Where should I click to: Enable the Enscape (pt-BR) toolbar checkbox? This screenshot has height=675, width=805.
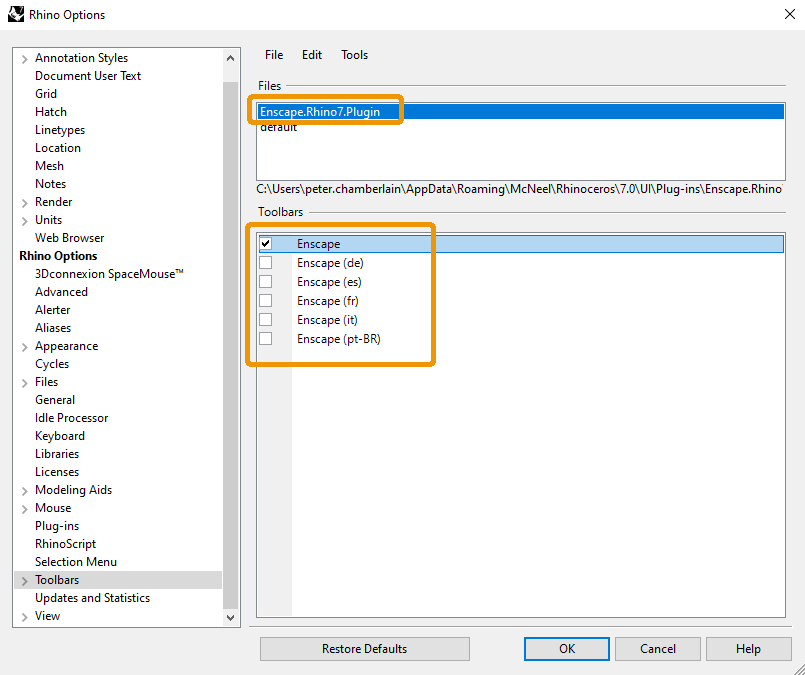tap(266, 339)
